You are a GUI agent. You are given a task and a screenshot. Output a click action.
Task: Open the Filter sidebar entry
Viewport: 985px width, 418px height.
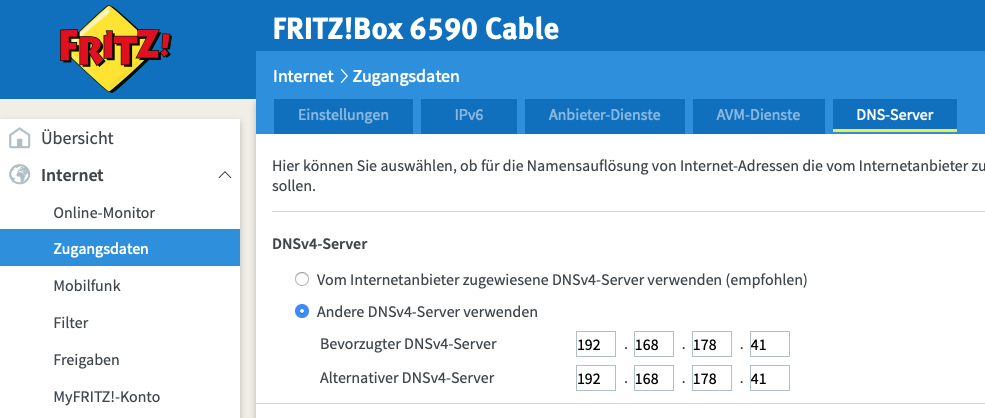[71, 322]
